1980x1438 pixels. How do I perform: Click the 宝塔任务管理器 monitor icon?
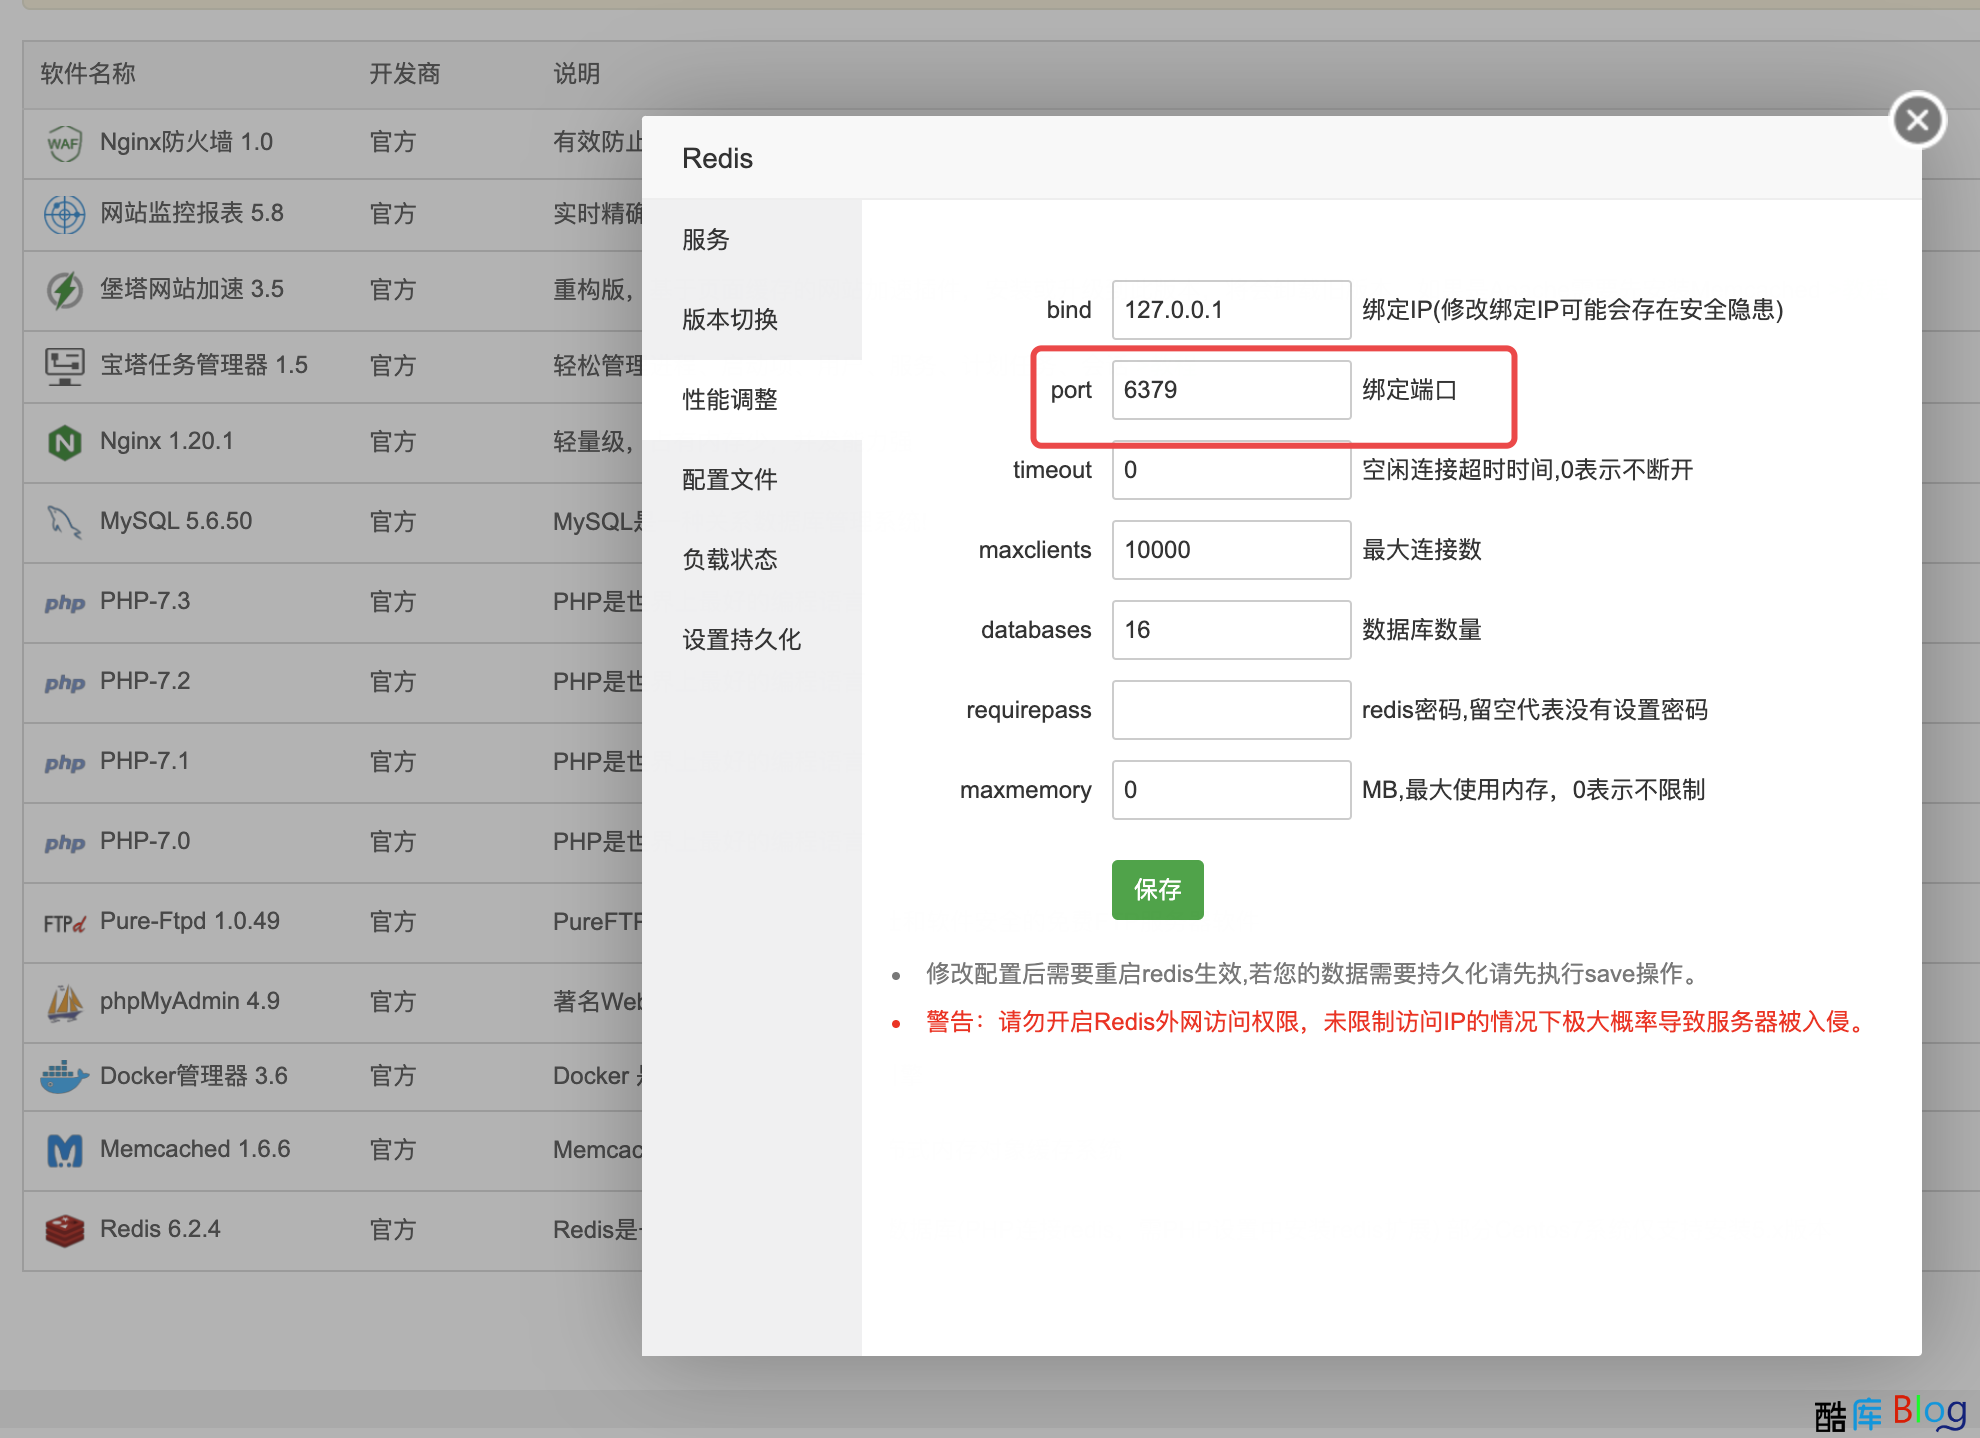(x=64, y=366)
